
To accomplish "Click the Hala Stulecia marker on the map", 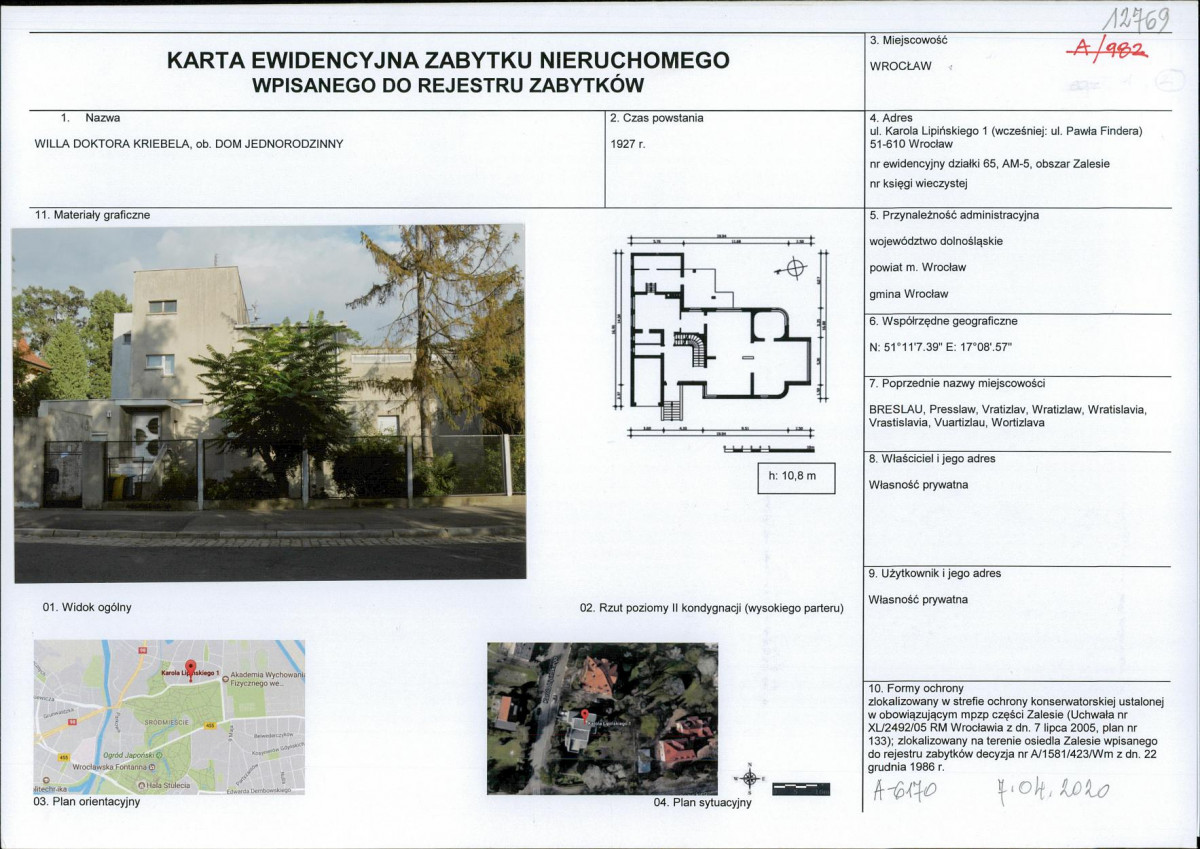I will point(142,785).
